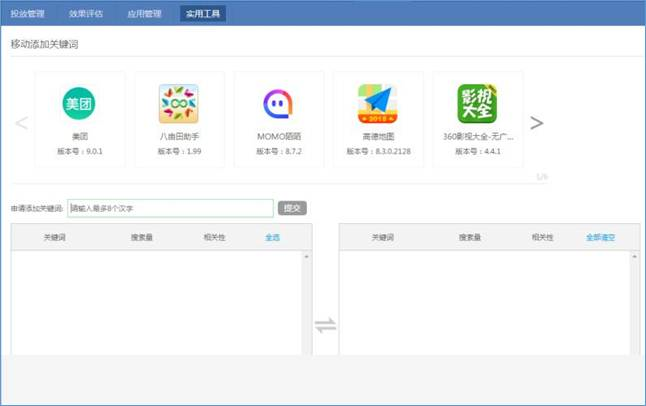Focus the keyword application input field
Image resolution: width=646 pixels, height=406 pixels.
click(170, 208)
